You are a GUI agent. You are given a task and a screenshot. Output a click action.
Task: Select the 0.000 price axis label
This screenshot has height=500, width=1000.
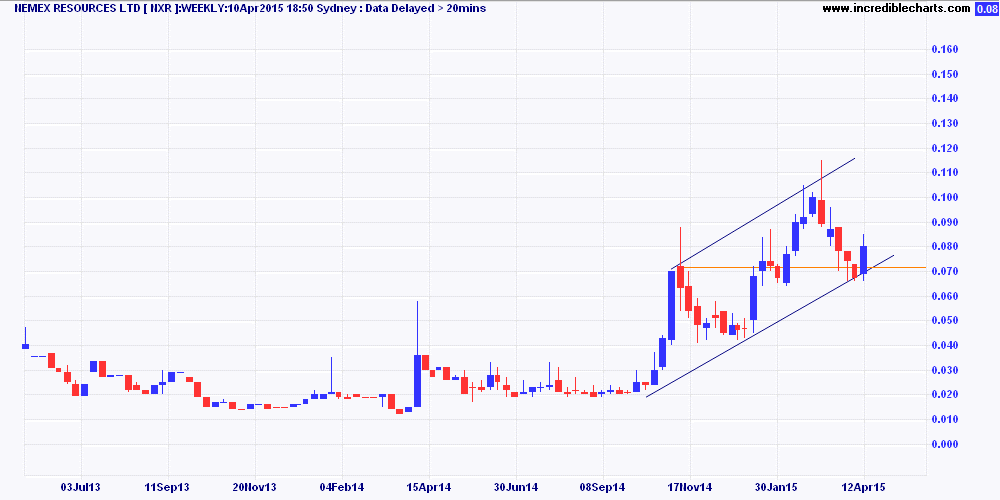click(x=946, y=445)
